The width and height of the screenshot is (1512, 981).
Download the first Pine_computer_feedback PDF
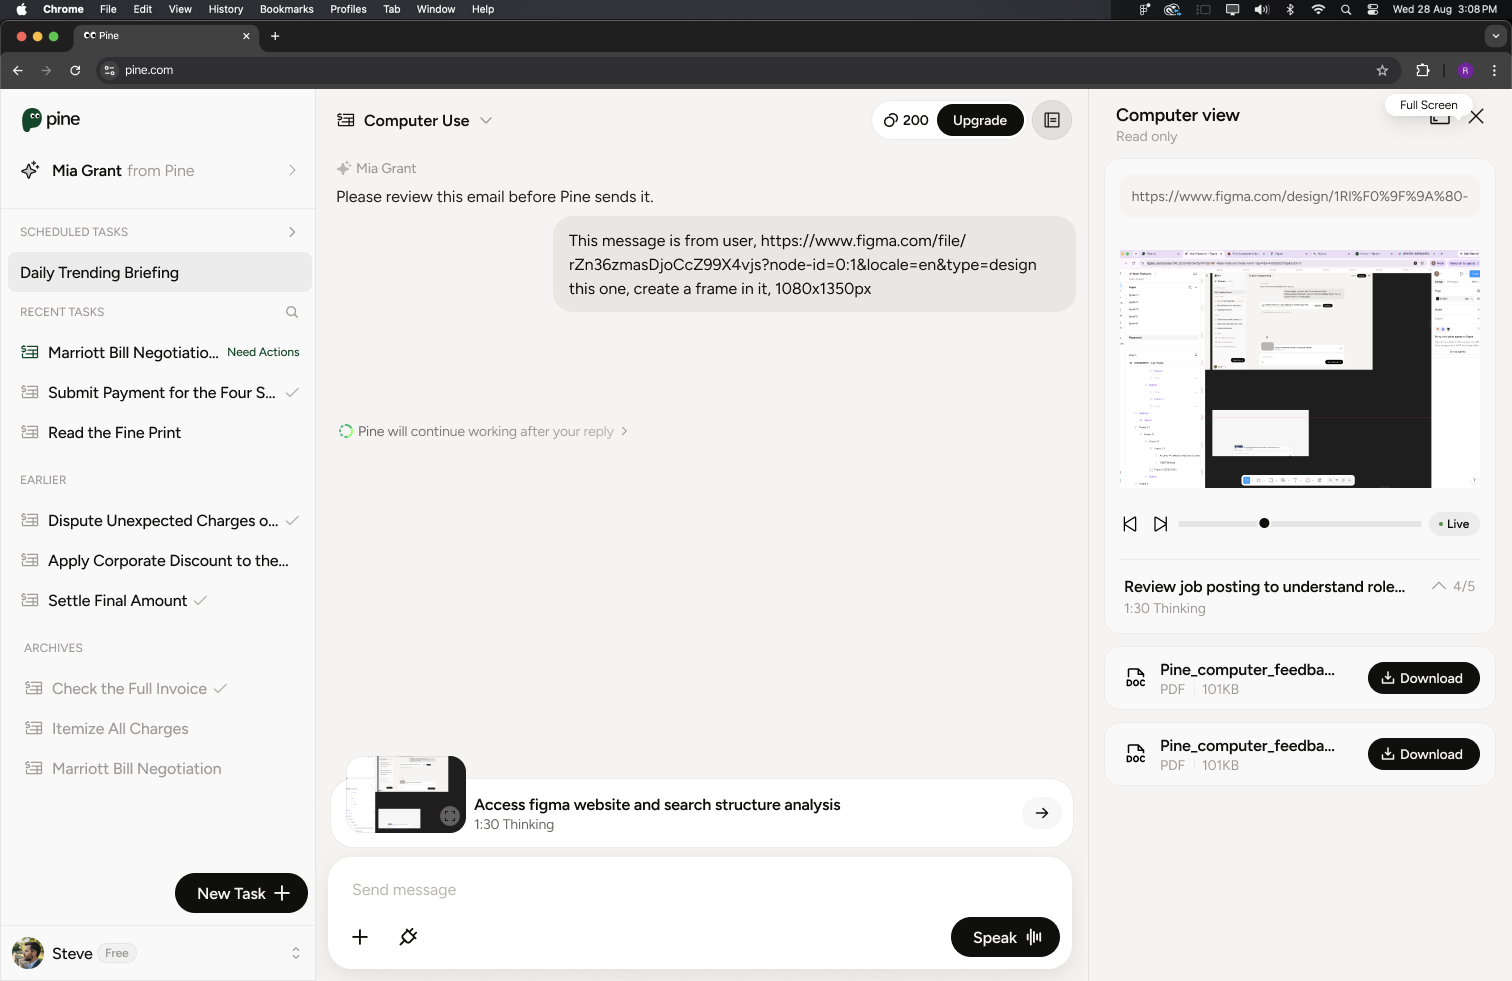click(1423, 678)
